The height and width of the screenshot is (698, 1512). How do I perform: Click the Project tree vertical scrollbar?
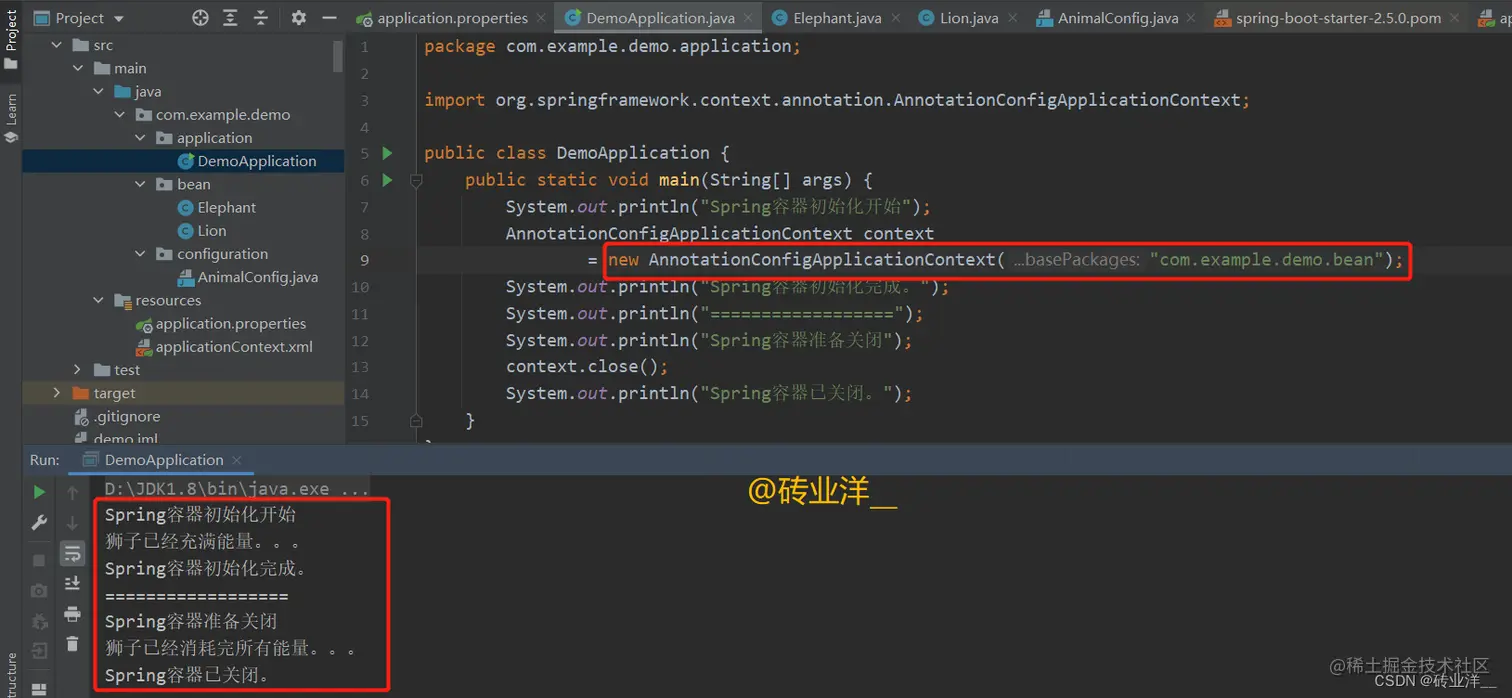click(338, 57)
